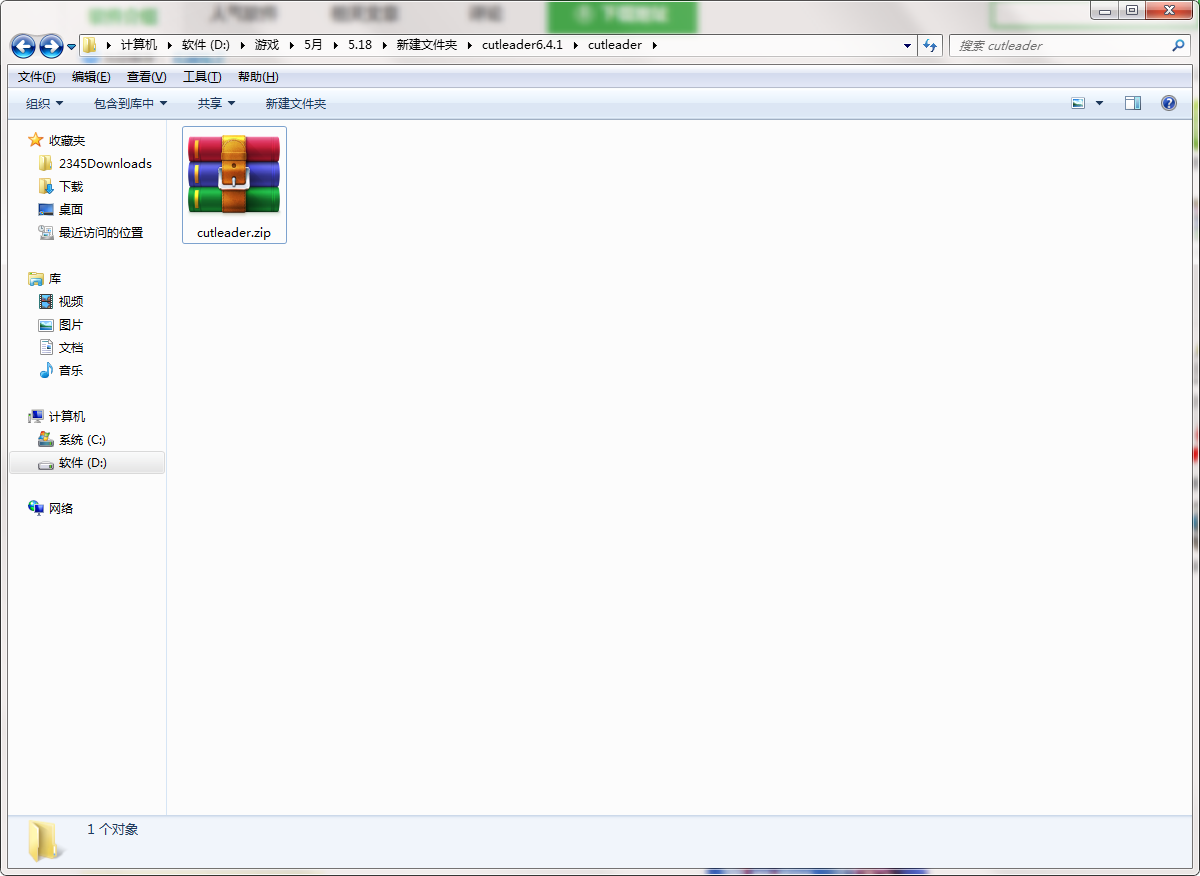Open 下载 folder in favorites
Image resolution: width=1200 pixels, height=876 pixels.
coord(71,186)
